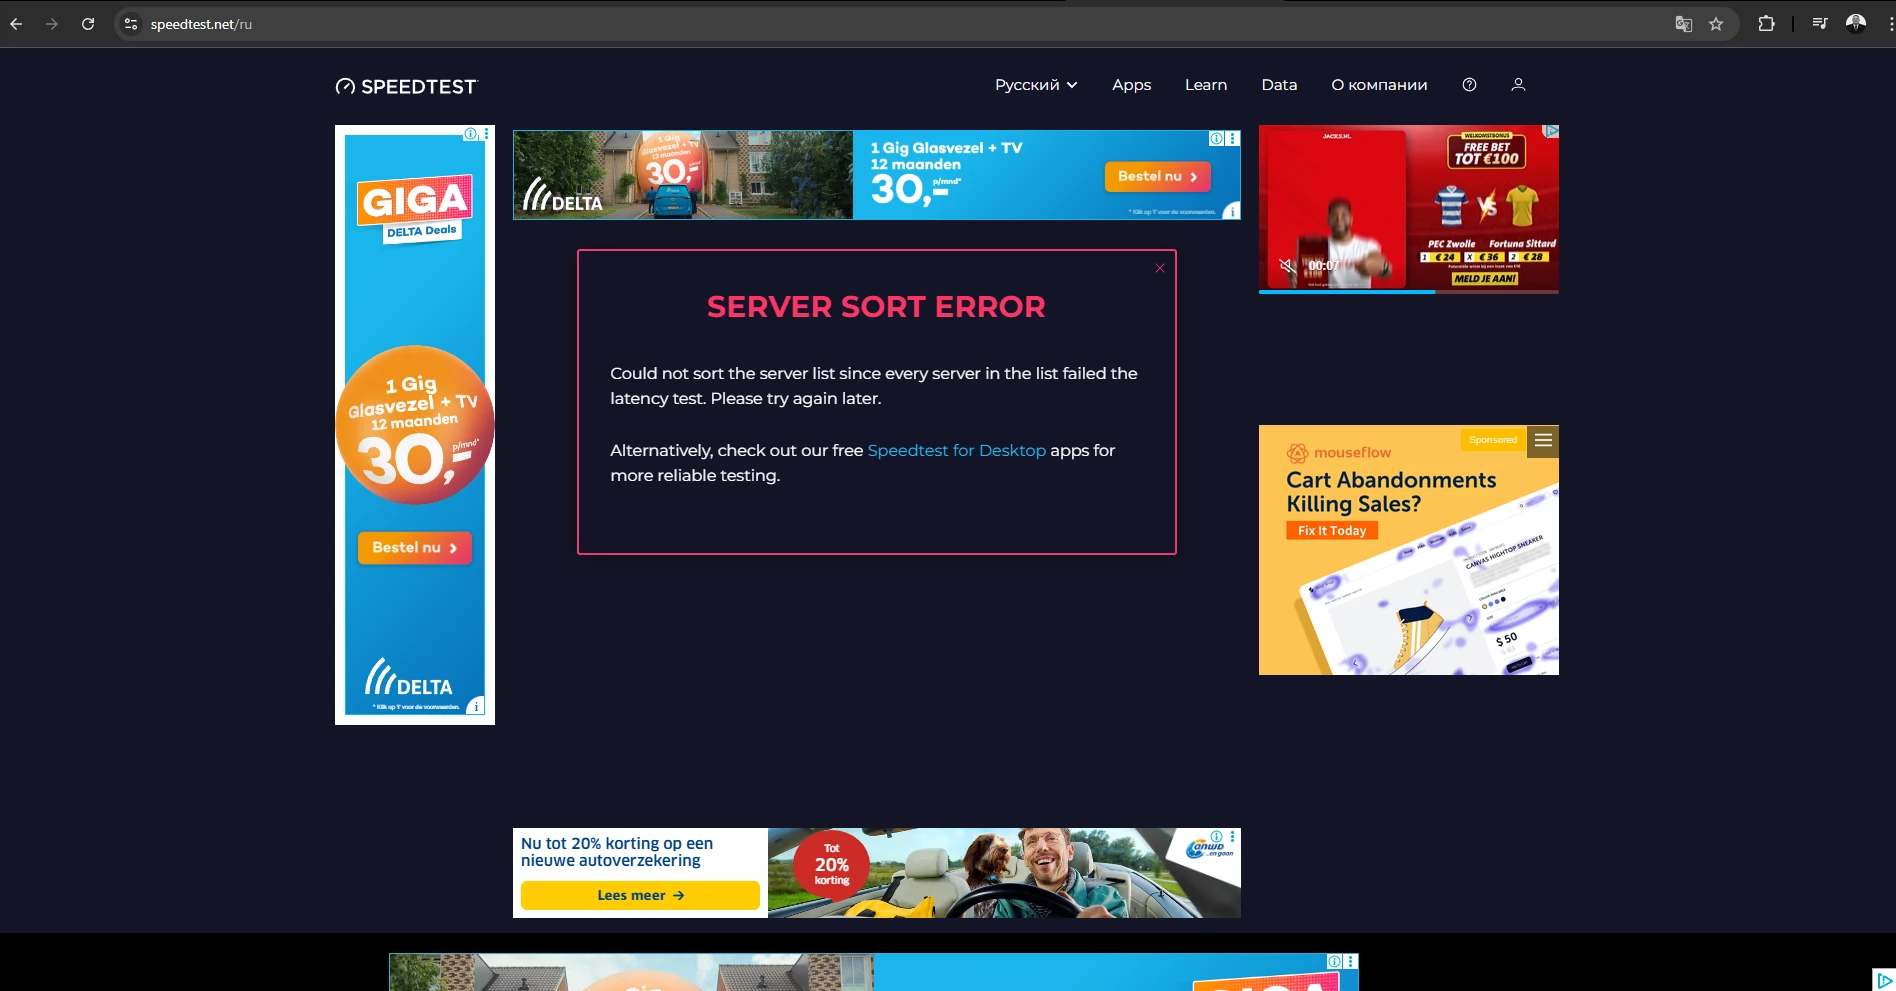Viewport: 1896px width, 991px height.
Task: Open ad info icon on top DELTA banner
Action: [1216, 139]
